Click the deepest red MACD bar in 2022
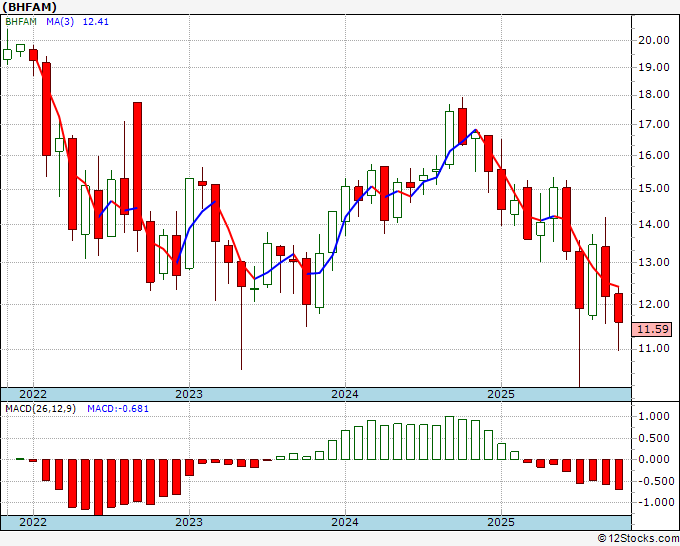680x546 pixels. coord(98,487)
